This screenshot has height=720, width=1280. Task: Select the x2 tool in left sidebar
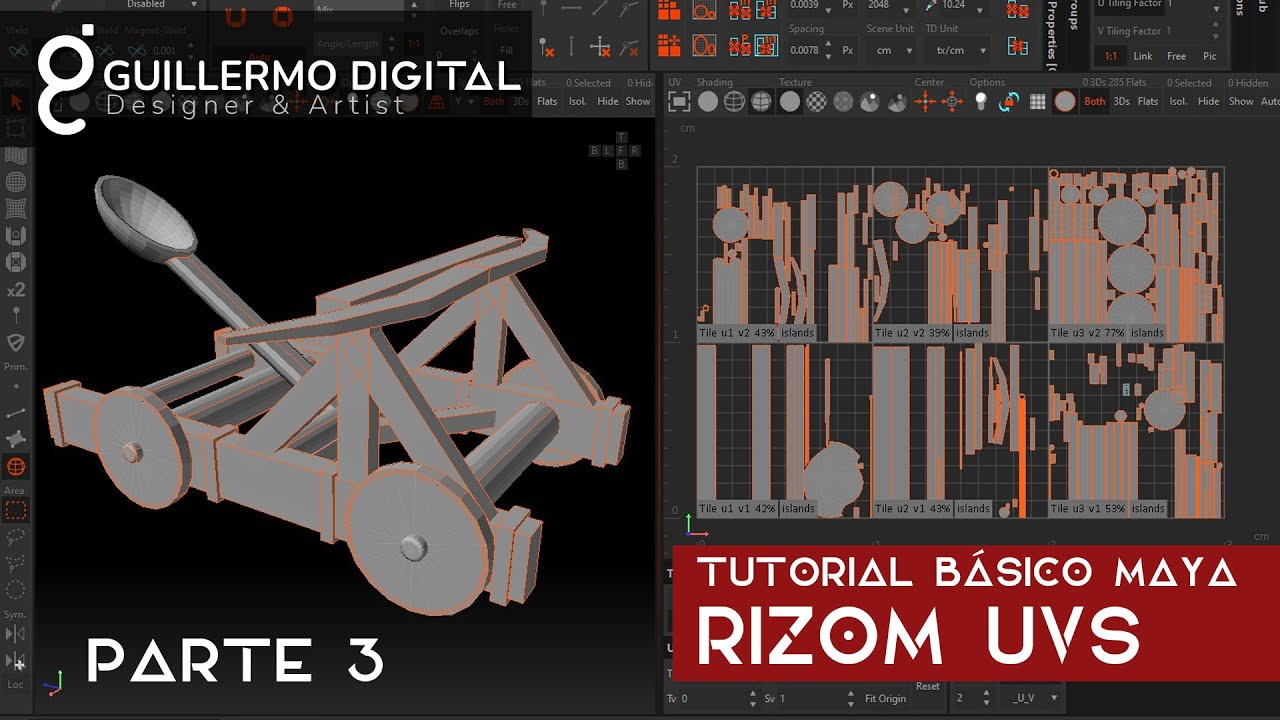tap(16, 290)
